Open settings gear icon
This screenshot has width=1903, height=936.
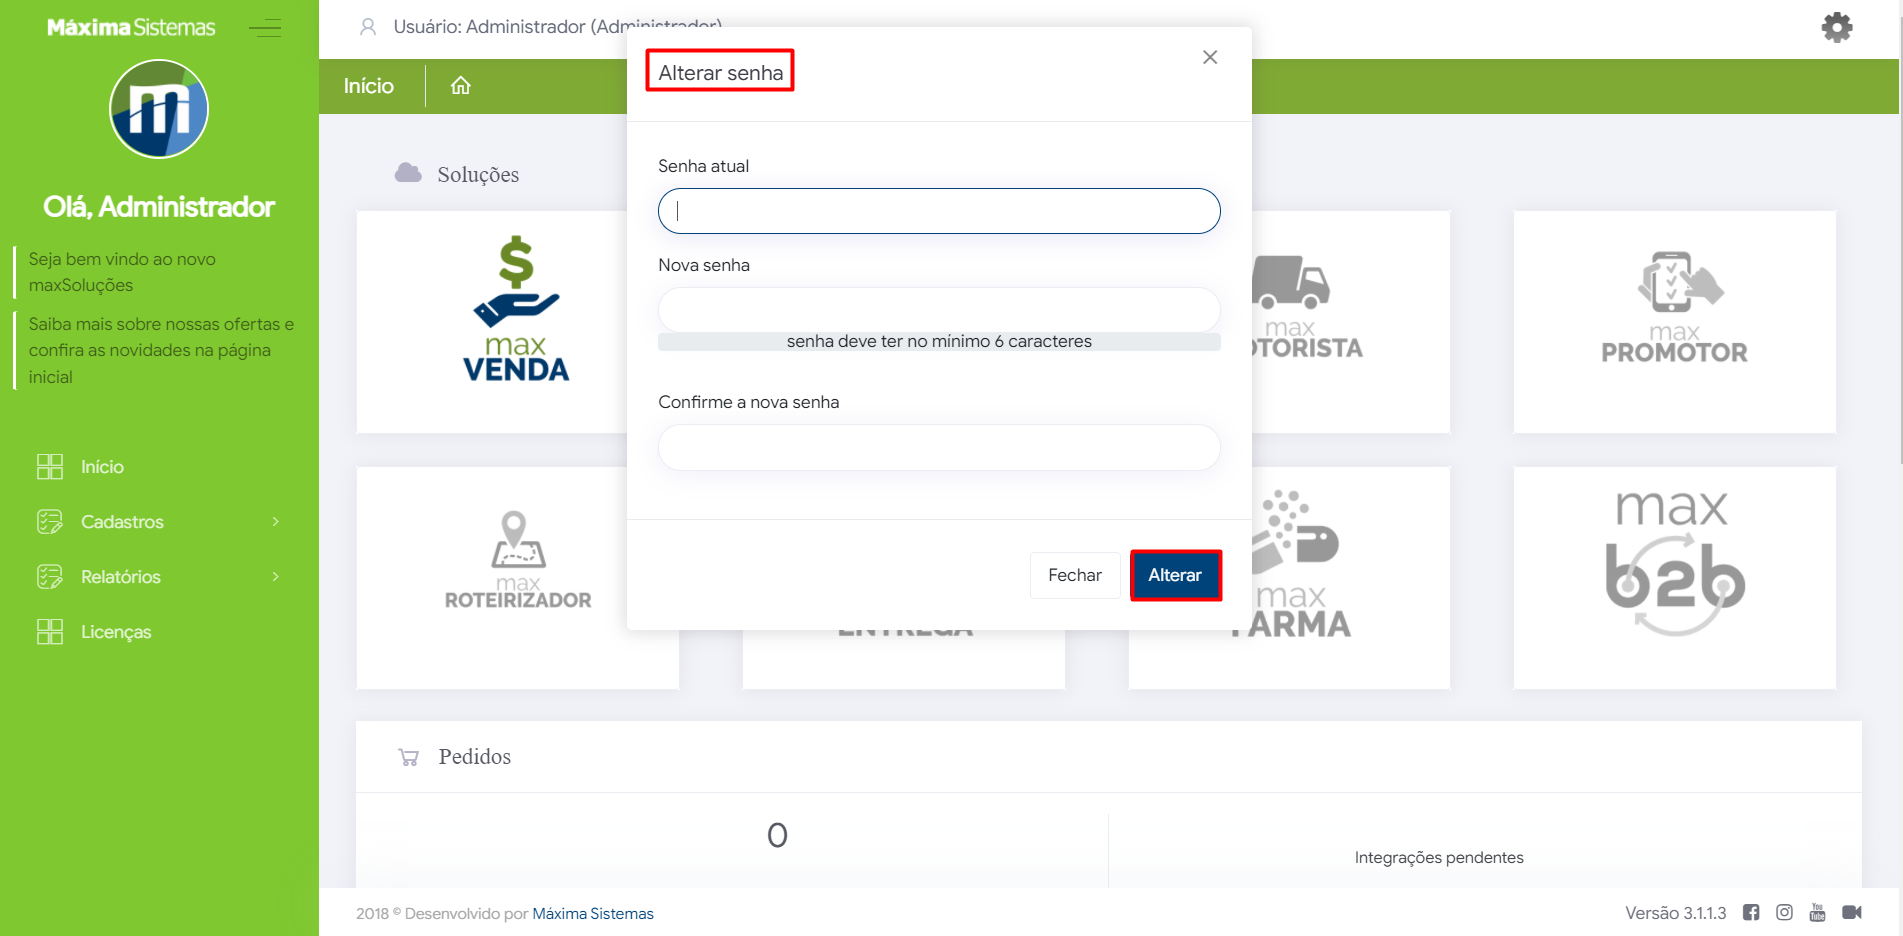coord(1837,27)
